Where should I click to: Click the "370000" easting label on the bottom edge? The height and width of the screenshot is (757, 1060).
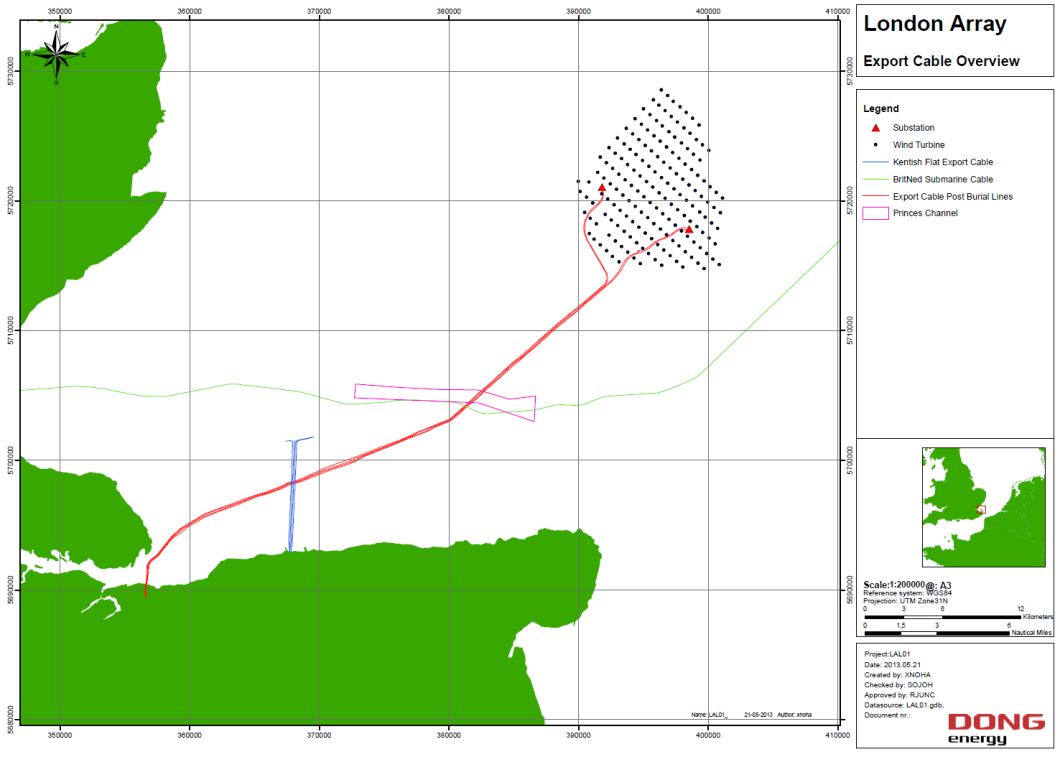pyautogui.click(x=319, y=733)
